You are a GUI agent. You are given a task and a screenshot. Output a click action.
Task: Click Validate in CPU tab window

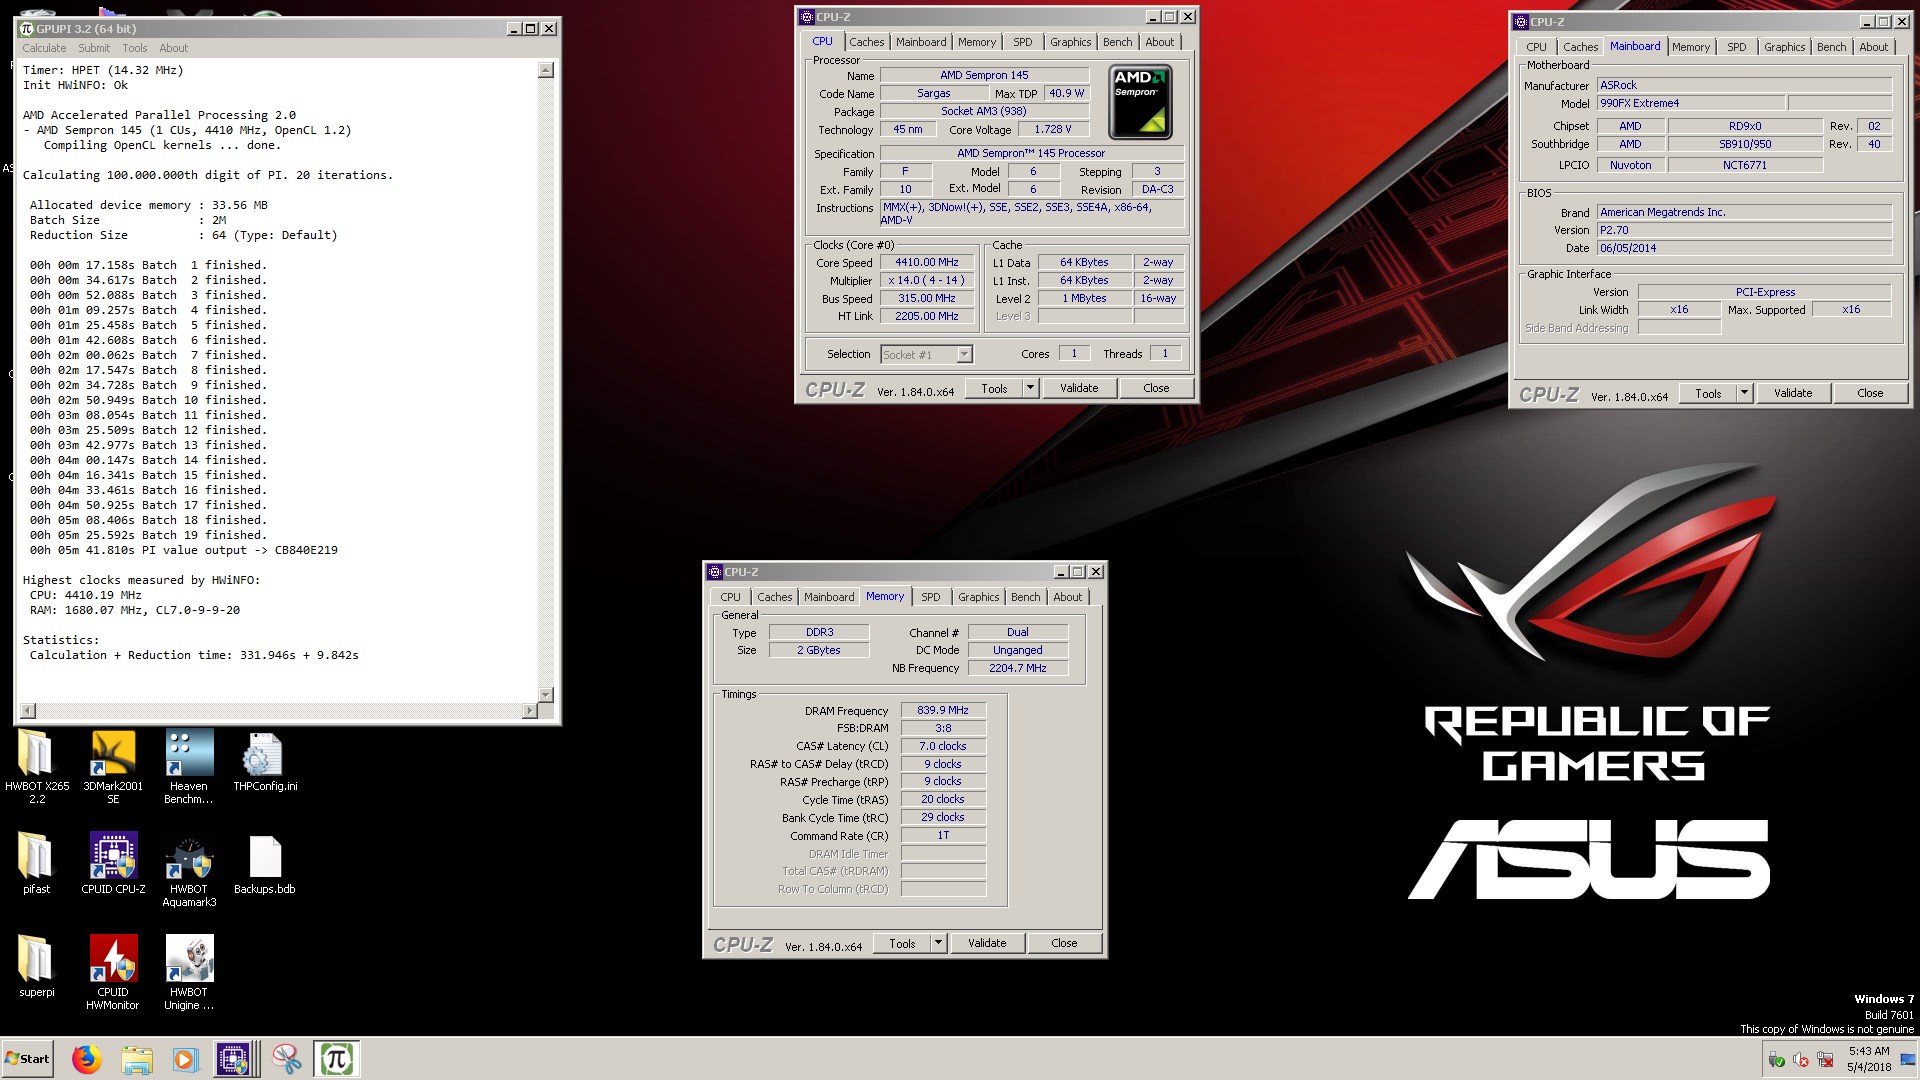tap(1079, 388)
